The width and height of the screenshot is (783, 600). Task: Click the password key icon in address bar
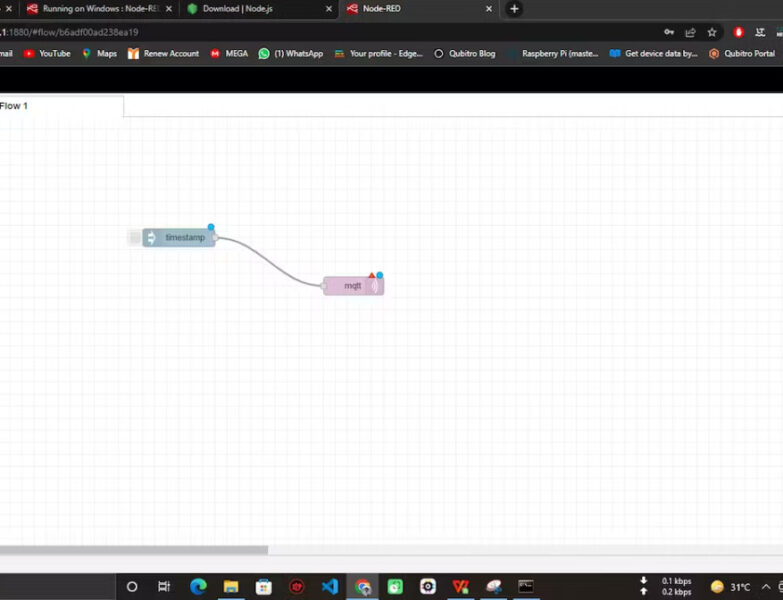[668, 32]
